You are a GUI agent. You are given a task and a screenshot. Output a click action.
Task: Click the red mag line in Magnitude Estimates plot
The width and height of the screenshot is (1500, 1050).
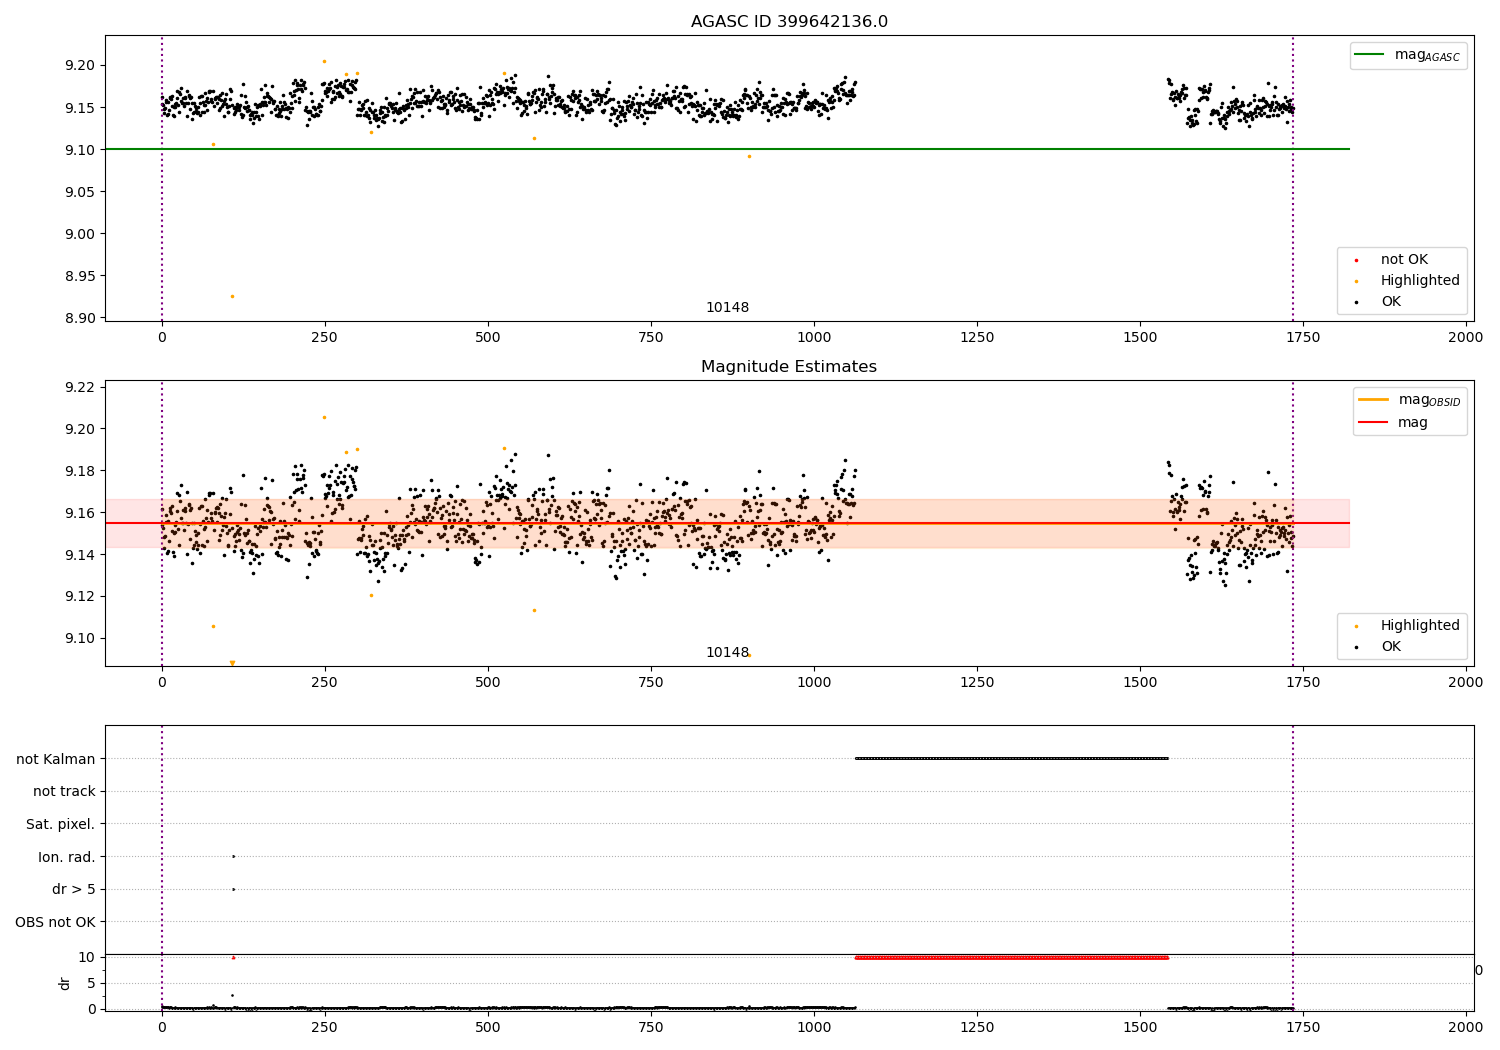(x=727, y=523)
